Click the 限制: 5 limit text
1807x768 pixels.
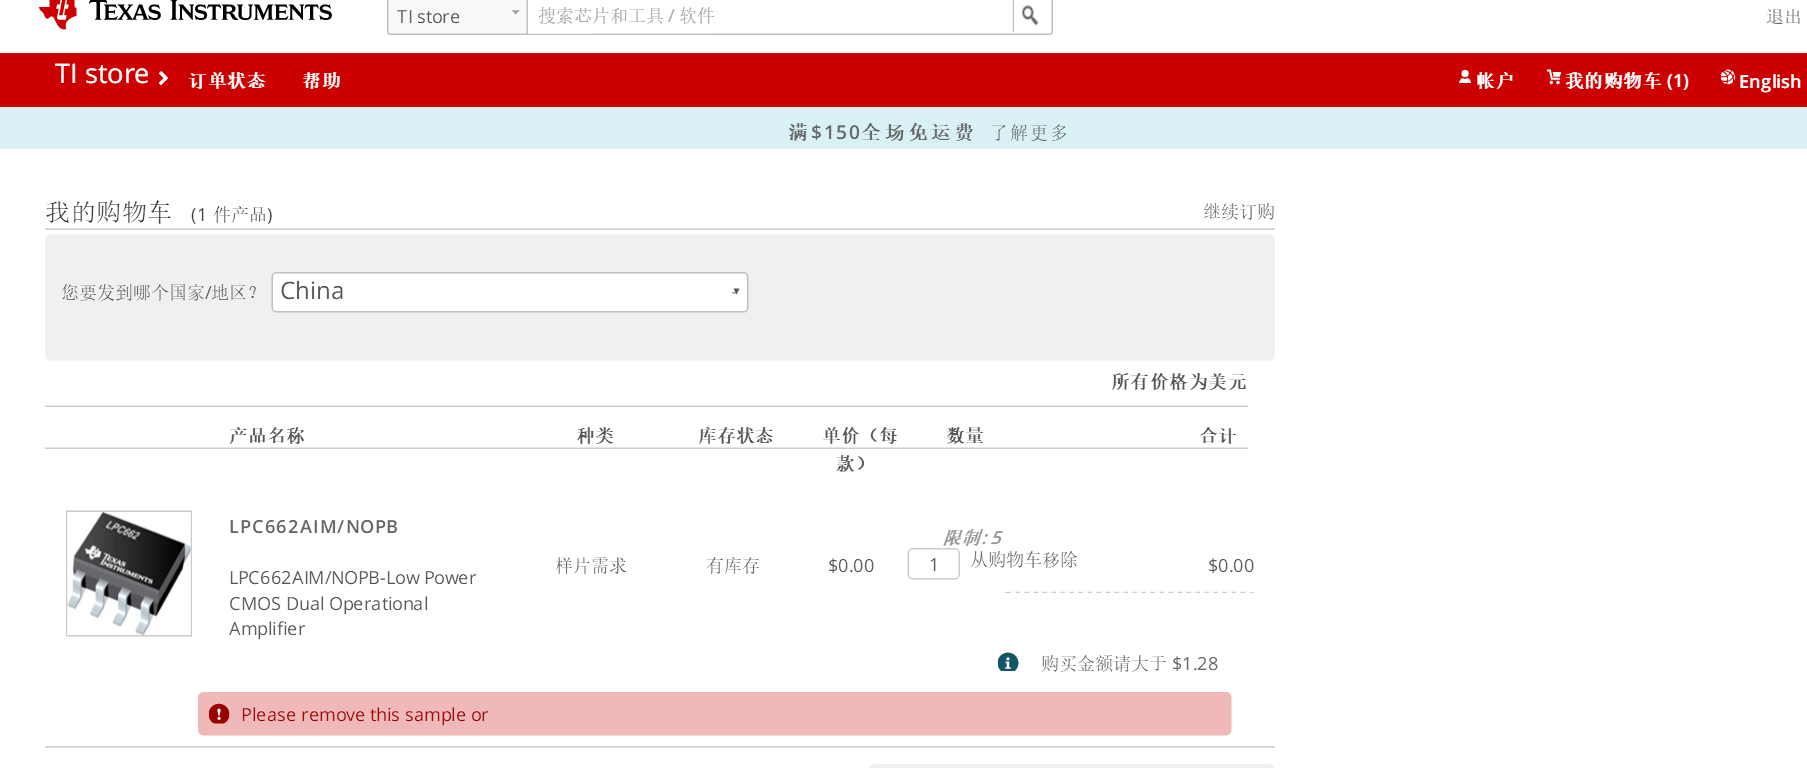tap(972, 537)
